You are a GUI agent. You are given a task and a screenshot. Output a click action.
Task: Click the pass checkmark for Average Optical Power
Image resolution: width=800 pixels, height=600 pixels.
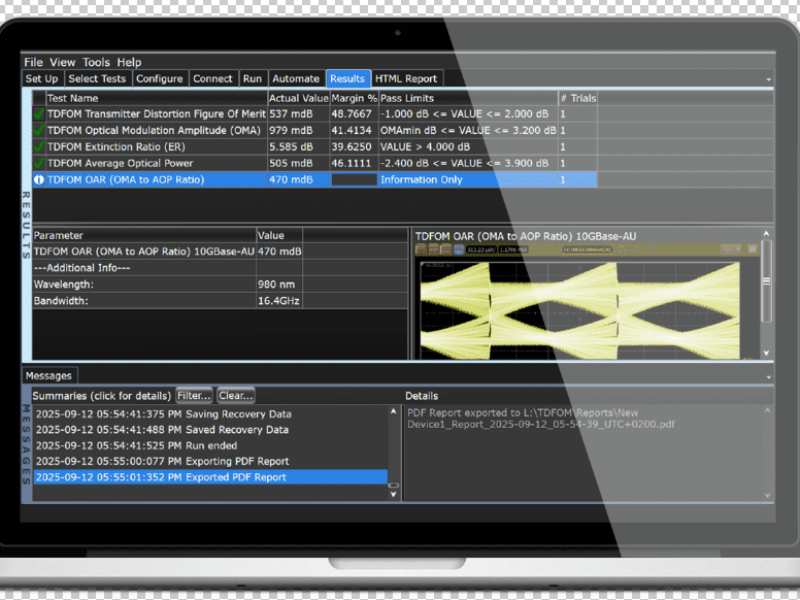point(39,163)
